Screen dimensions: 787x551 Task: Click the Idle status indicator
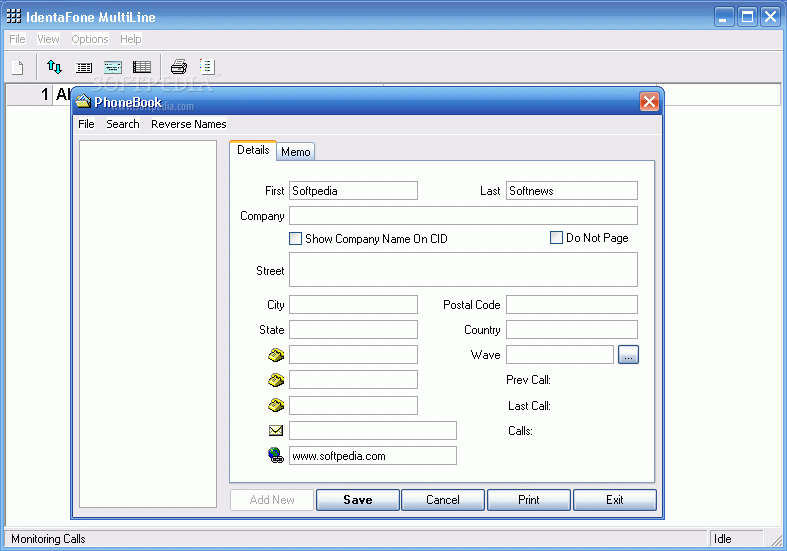tap(722, 539)
